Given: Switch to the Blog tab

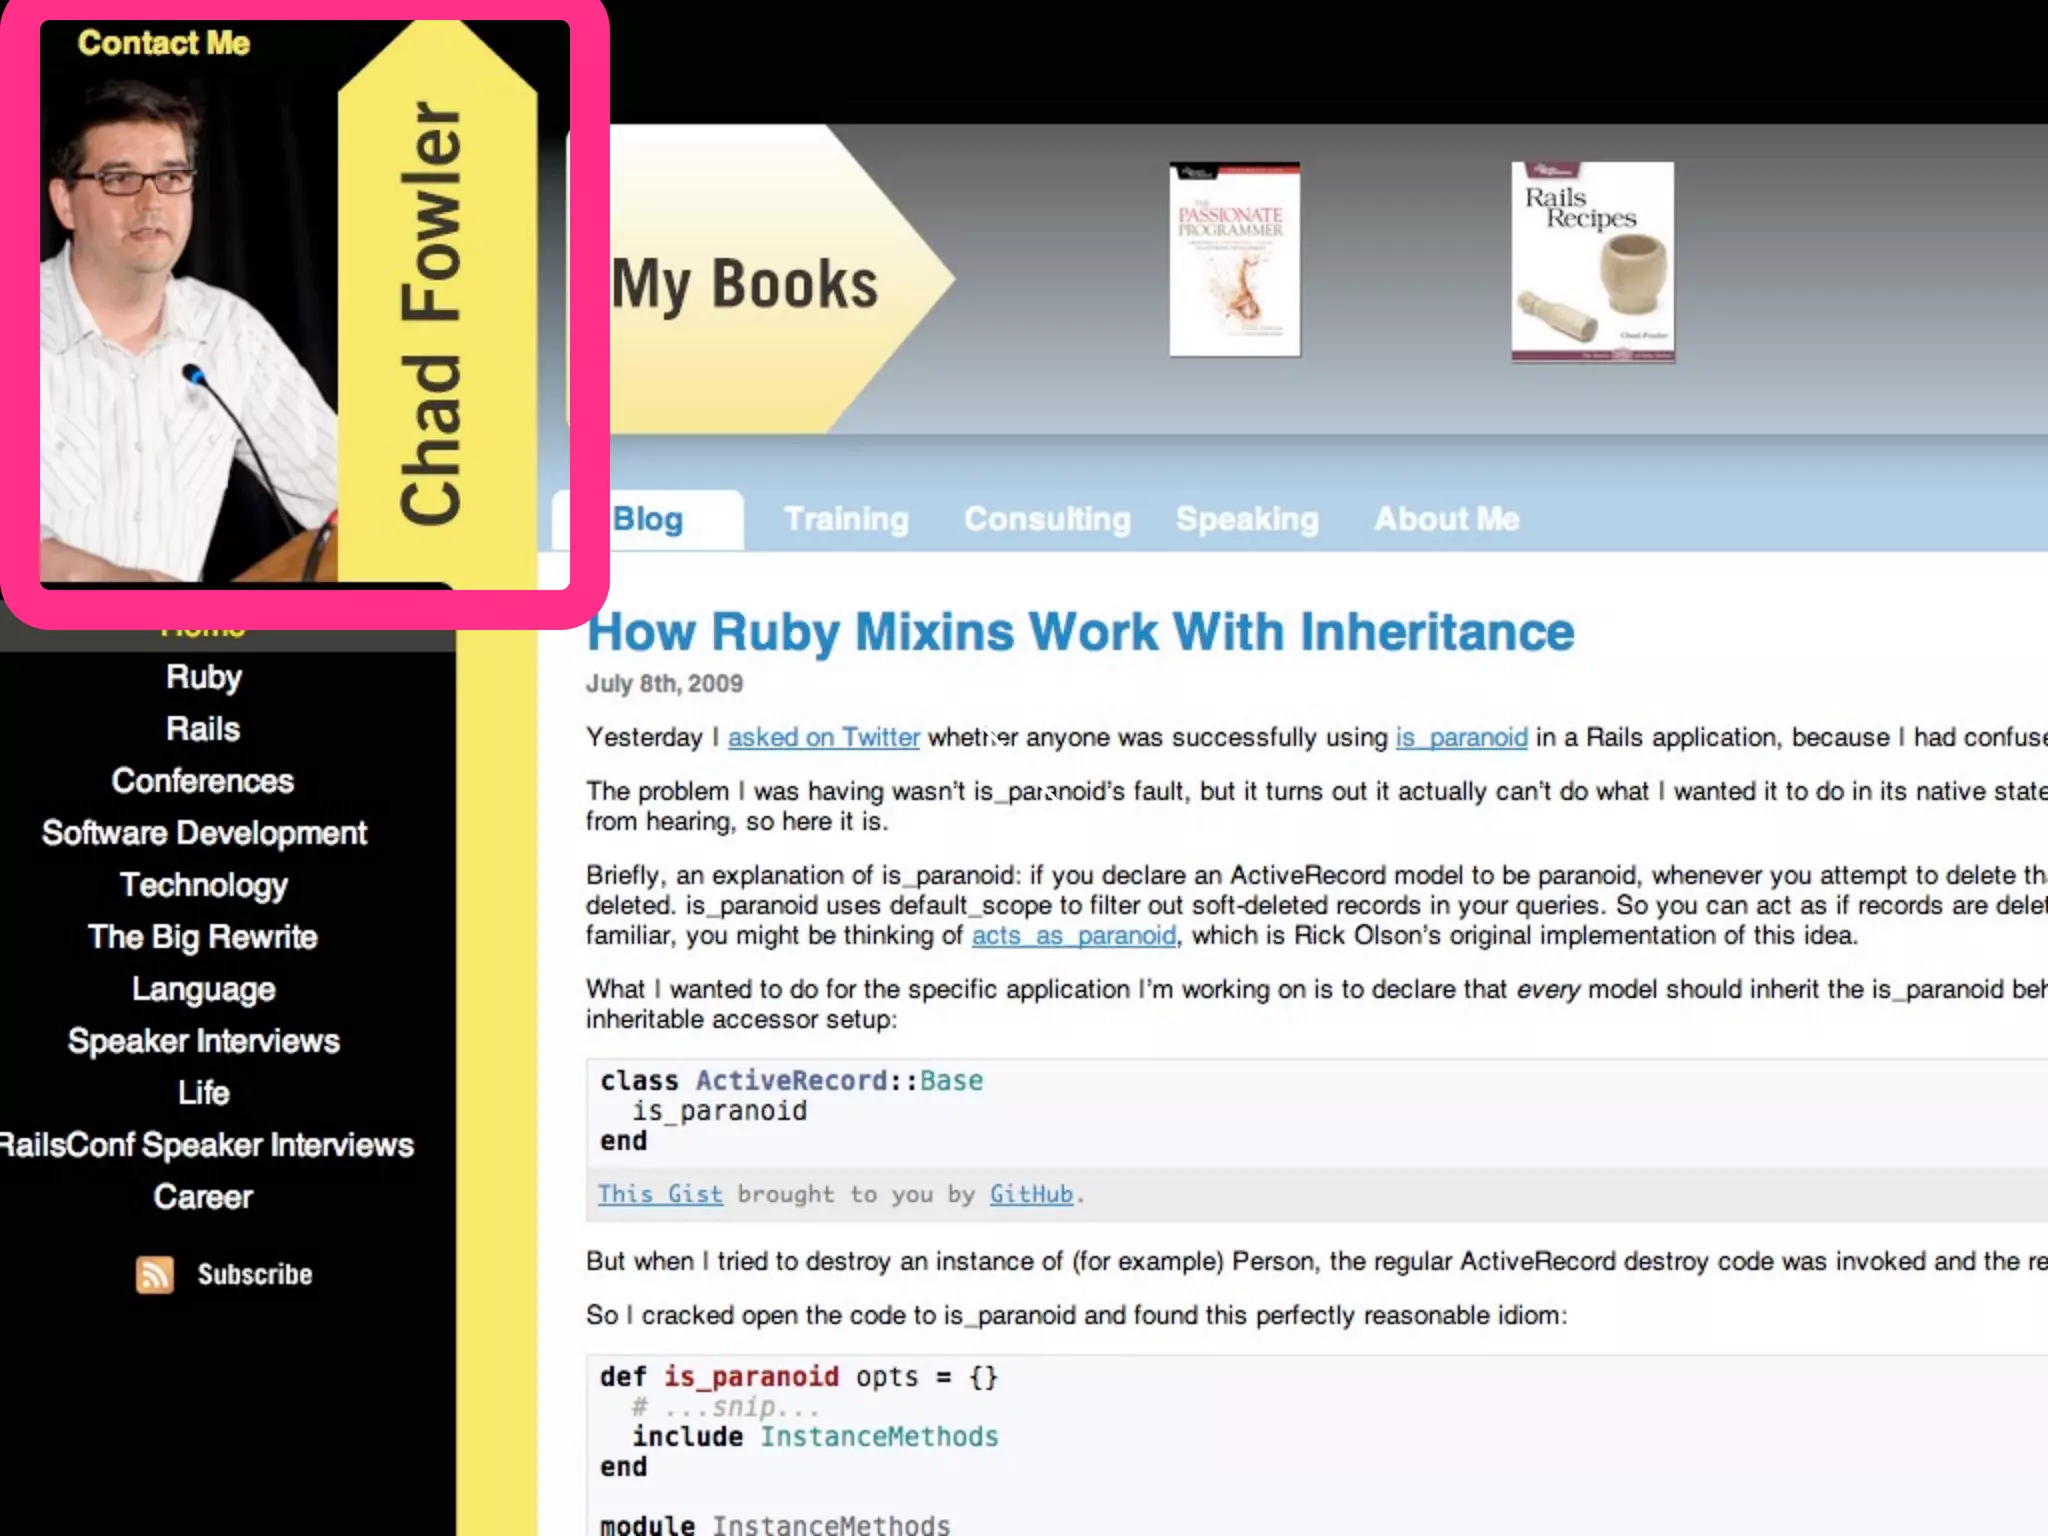Looking at the screenshot, I should (648, 519).
